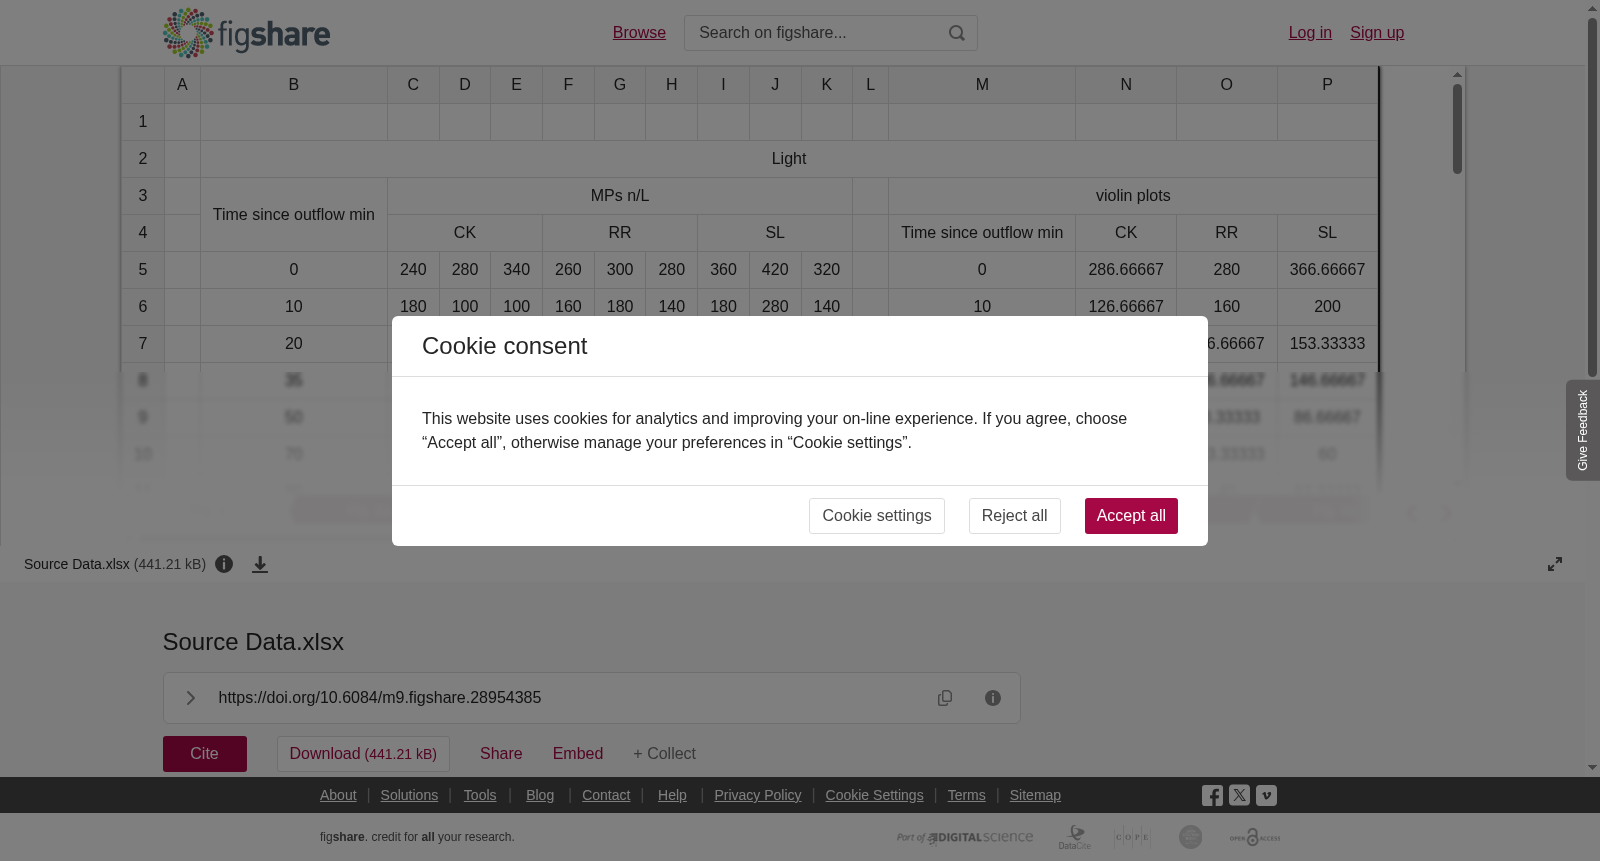Viewport: 1600px width, 861px height.
Task: Copy DOI using the copy icon
Action: click(x=945, y=698)
